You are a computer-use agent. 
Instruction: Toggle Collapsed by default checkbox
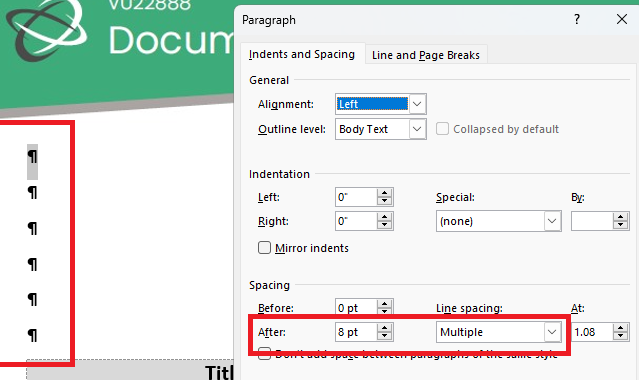pyautogui.click(x=442, y=129)
